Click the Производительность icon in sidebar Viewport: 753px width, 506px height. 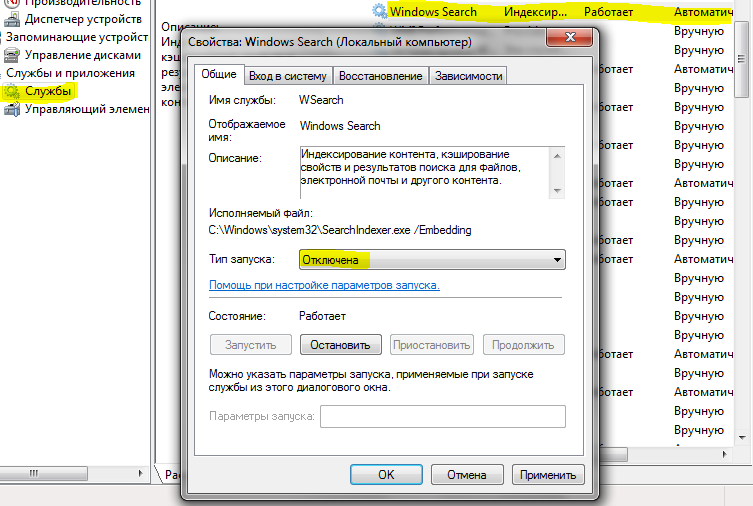click(x=13, y=3)
